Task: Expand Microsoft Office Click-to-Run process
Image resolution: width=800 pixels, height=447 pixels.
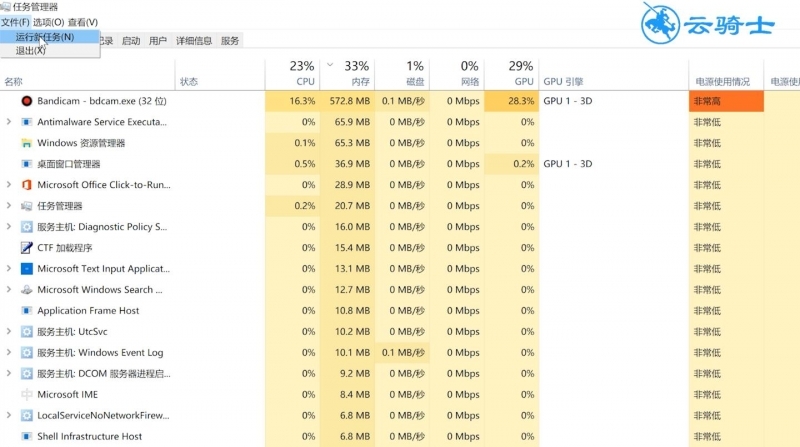Action: click(x=9, y=185)
